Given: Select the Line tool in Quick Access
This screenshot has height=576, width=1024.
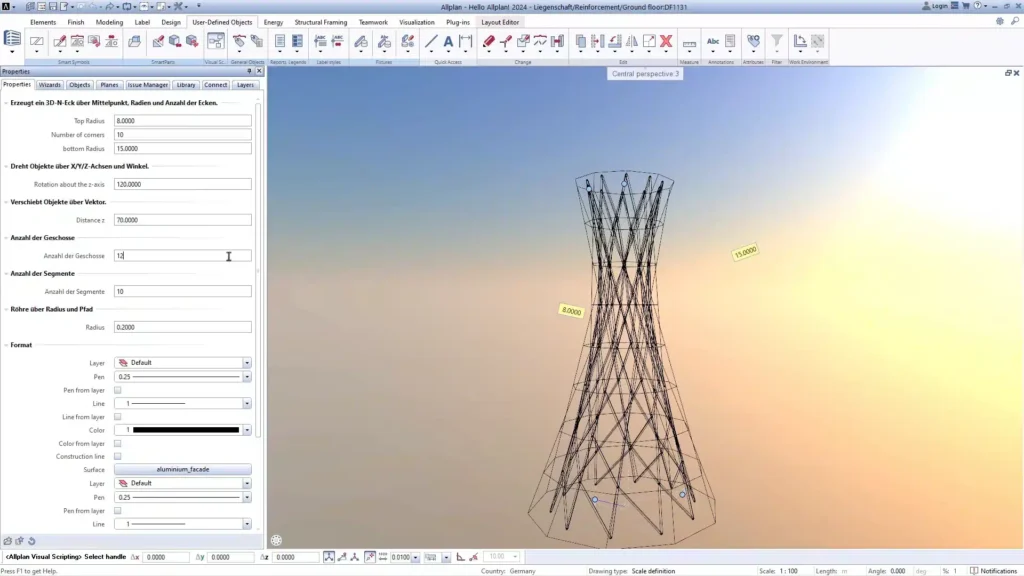Looking at the screenshot, I should [431, 41].
